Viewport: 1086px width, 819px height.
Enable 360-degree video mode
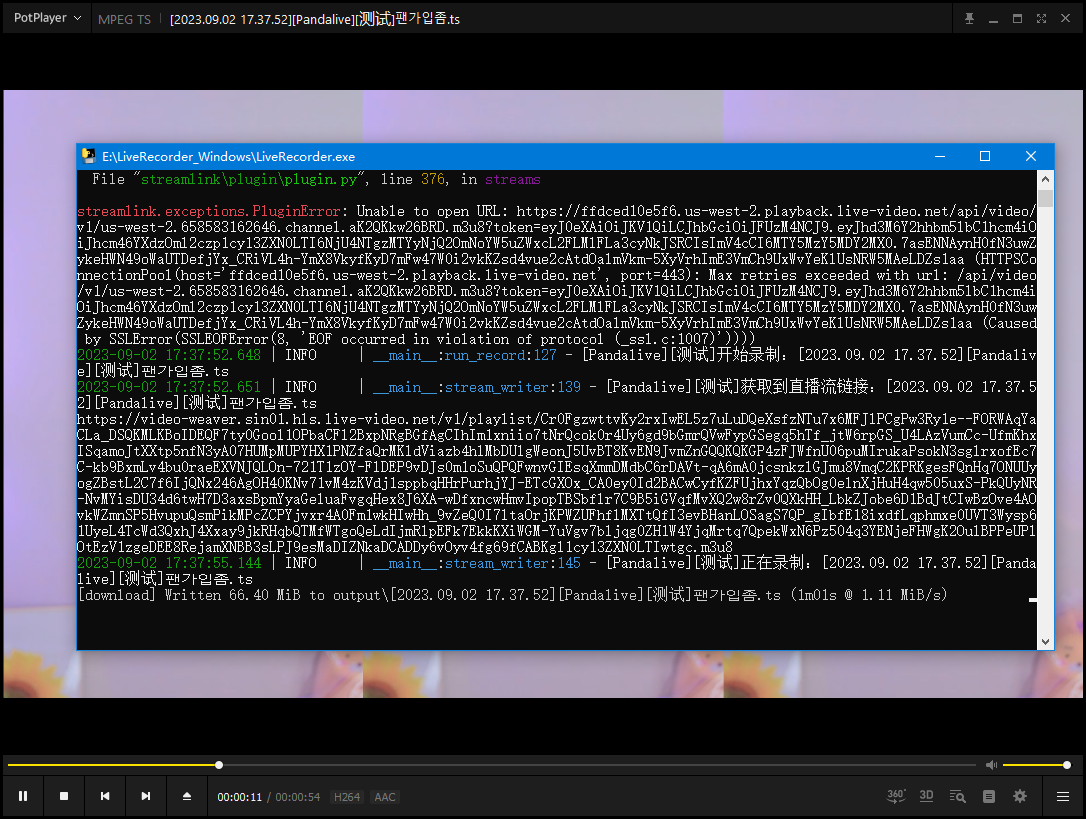point(896,795)
